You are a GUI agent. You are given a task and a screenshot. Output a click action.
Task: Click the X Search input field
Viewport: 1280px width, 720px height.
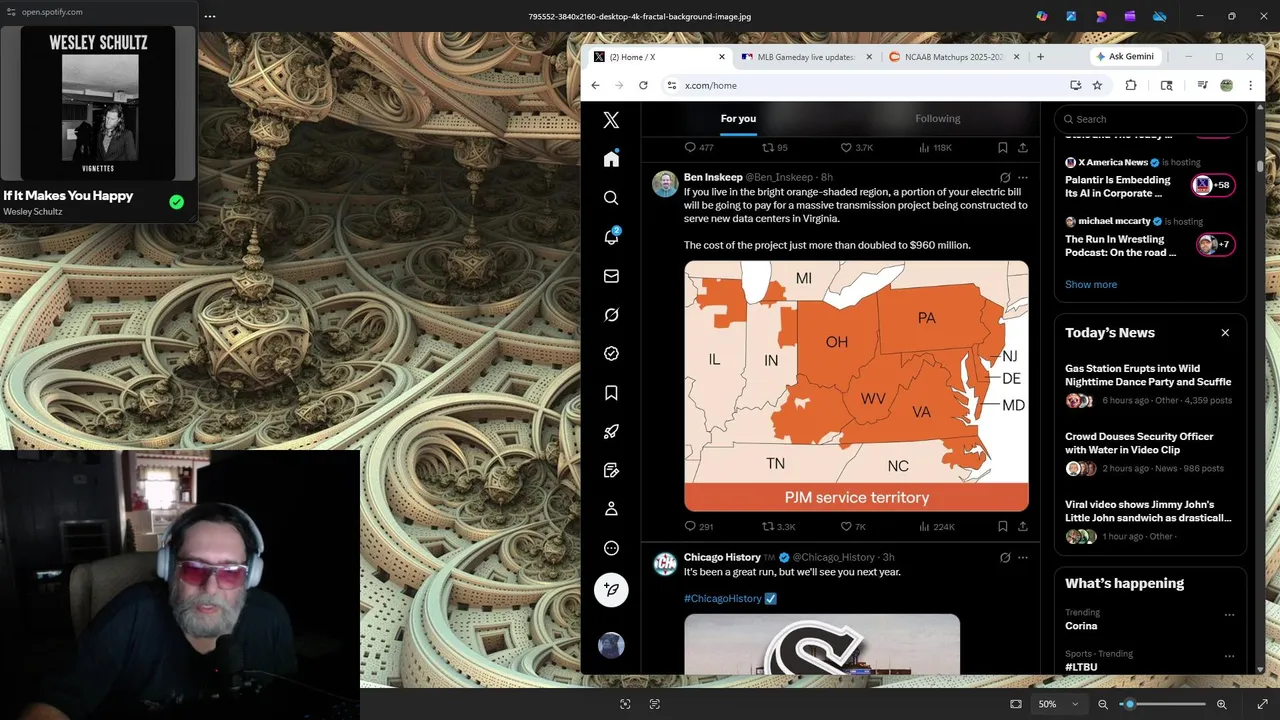coord(1150,119)
